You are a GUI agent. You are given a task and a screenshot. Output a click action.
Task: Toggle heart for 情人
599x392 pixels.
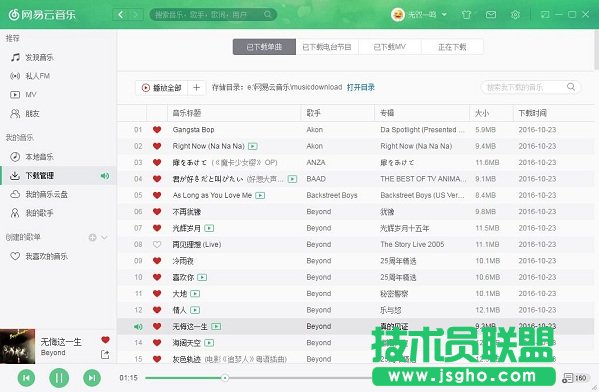[157, 310]
